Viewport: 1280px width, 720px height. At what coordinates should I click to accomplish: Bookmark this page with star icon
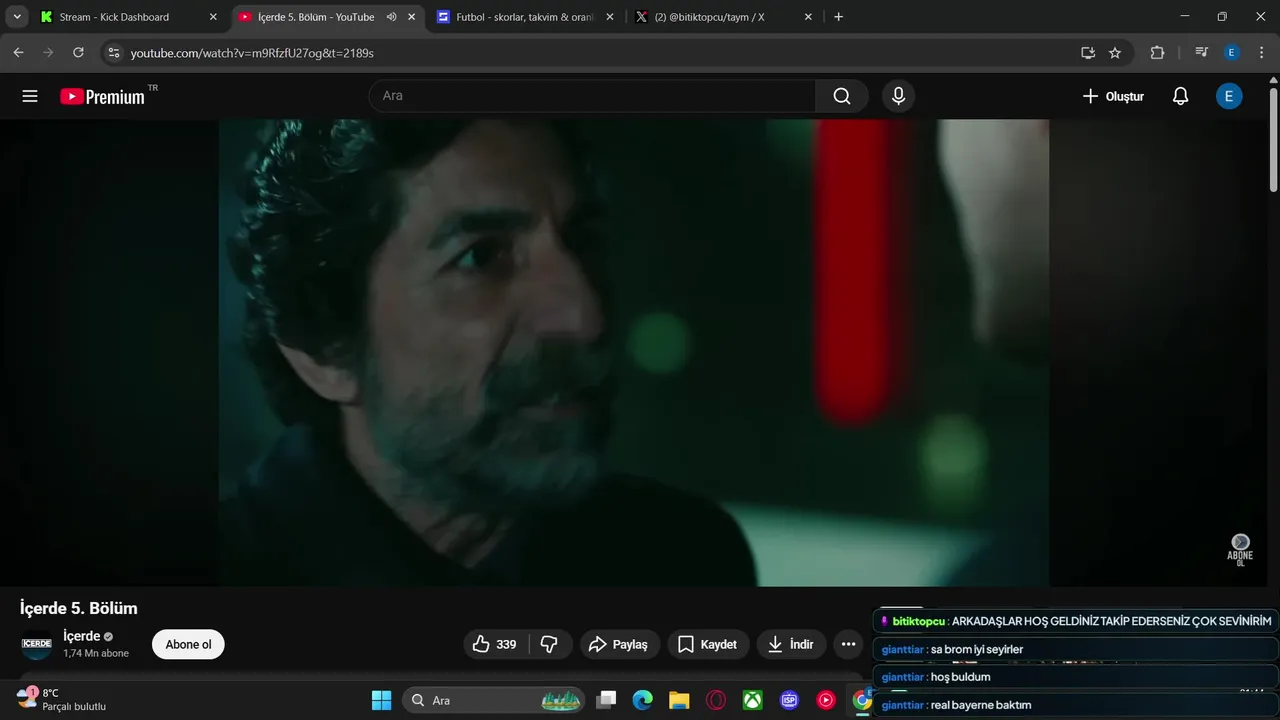point(1115,52)
